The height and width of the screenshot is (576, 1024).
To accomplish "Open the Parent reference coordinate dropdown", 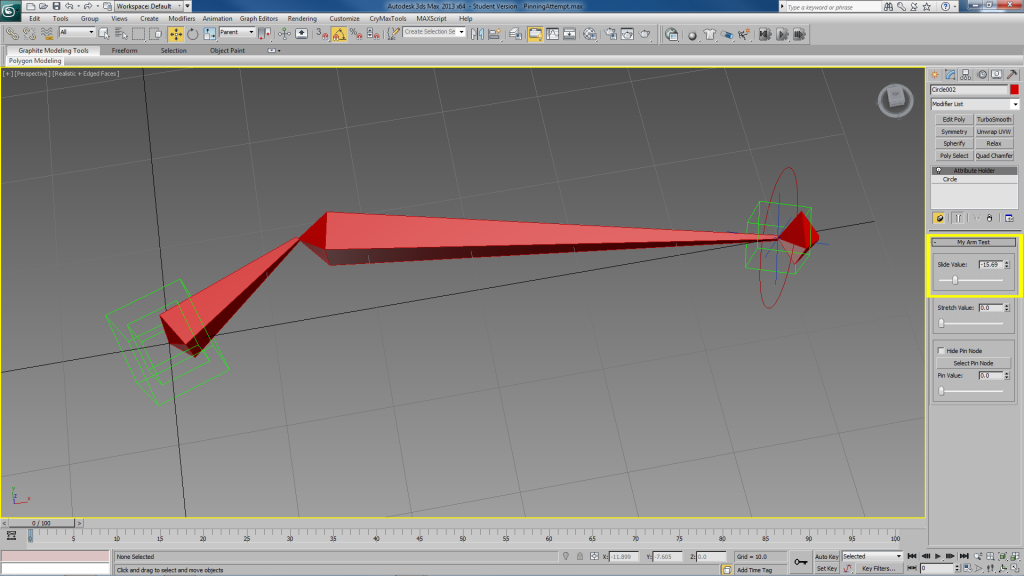I will tap(237, 33).
